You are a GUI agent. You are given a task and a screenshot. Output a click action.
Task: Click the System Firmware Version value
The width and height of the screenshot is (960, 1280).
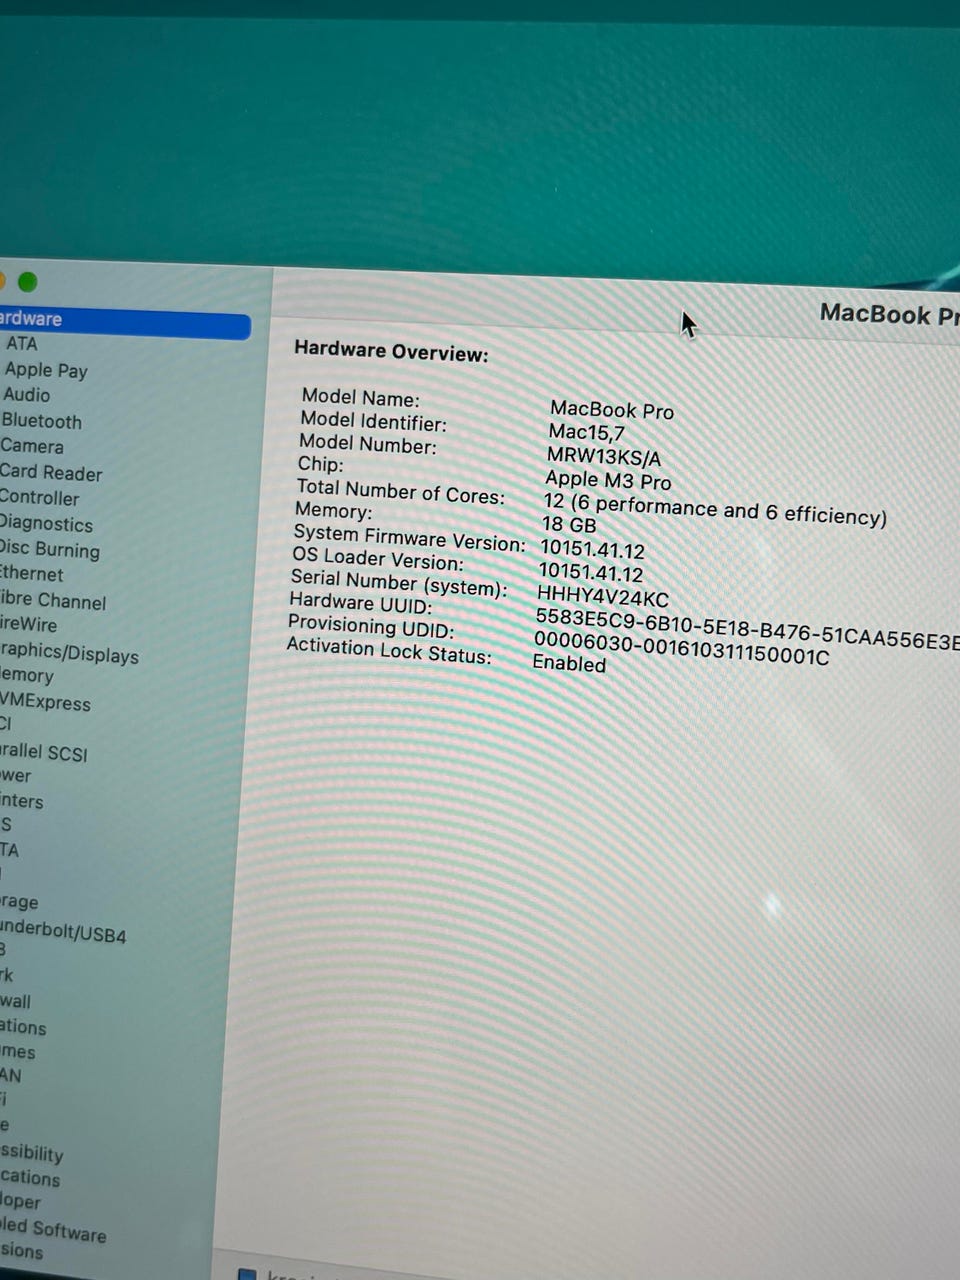coord(592,549)
